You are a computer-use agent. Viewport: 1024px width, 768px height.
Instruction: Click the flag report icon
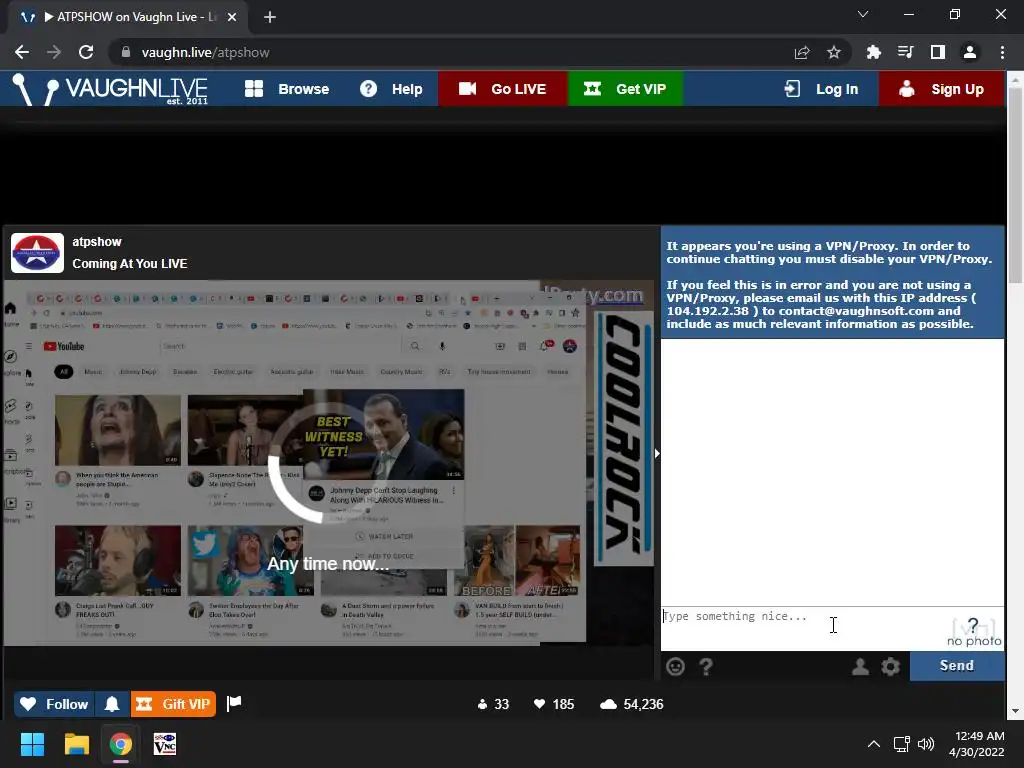coord(234,703)
